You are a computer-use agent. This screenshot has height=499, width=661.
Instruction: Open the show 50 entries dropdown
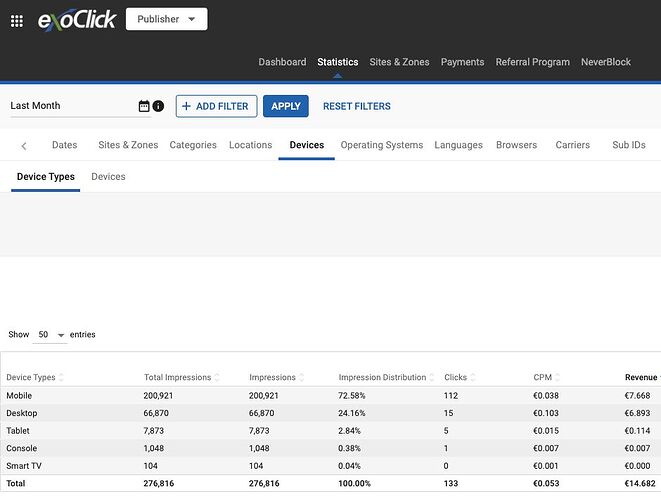50,335
